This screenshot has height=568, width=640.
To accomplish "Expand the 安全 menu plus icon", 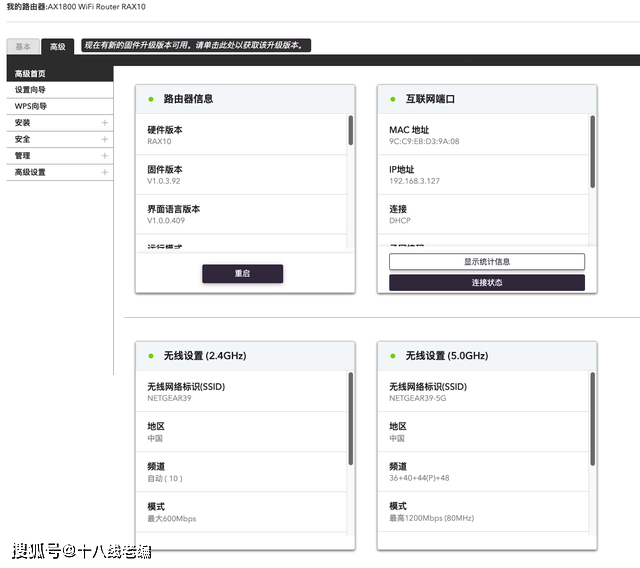I will (104, 139).
